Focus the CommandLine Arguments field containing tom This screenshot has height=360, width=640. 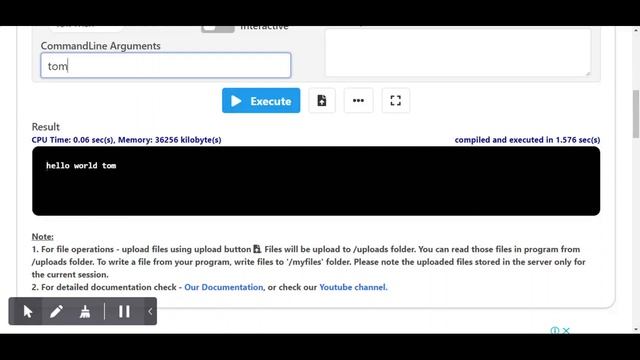click(166, 65)
